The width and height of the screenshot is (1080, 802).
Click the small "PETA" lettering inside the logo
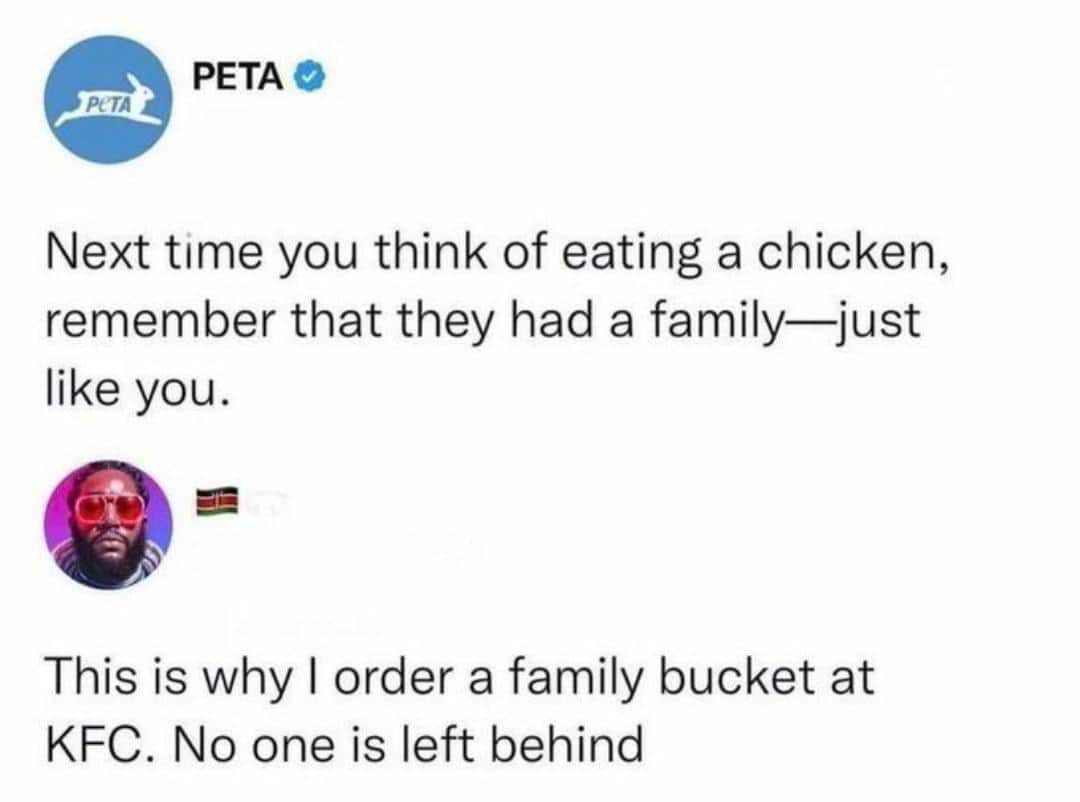click(x=101, y=106)
